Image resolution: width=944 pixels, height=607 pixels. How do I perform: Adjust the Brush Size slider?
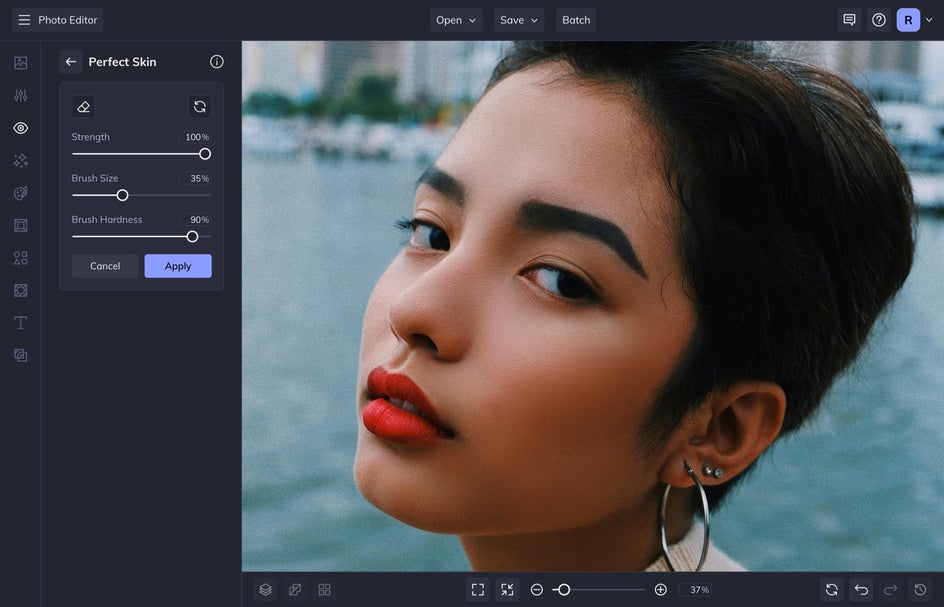[x=141, y=195]
